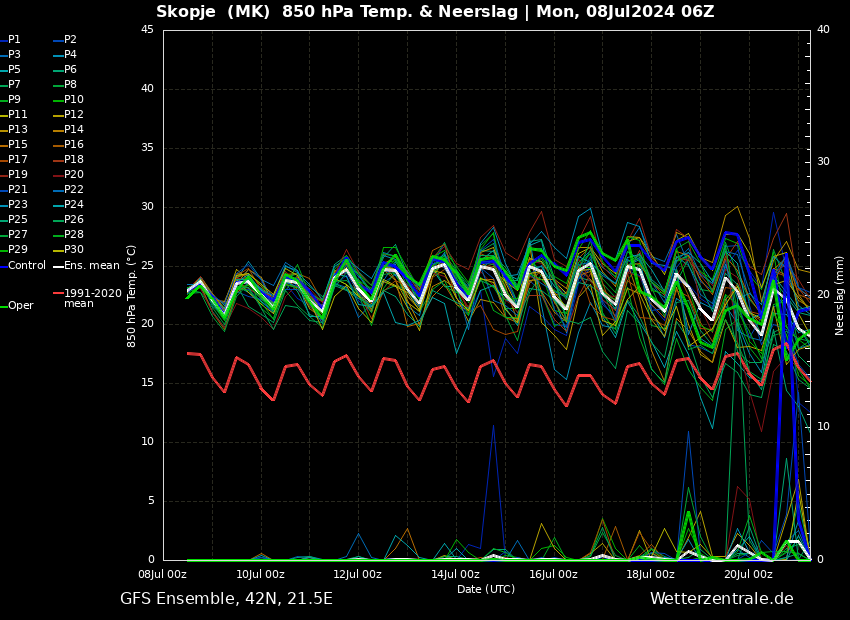Click the P30 legend entry

point(73,250)
